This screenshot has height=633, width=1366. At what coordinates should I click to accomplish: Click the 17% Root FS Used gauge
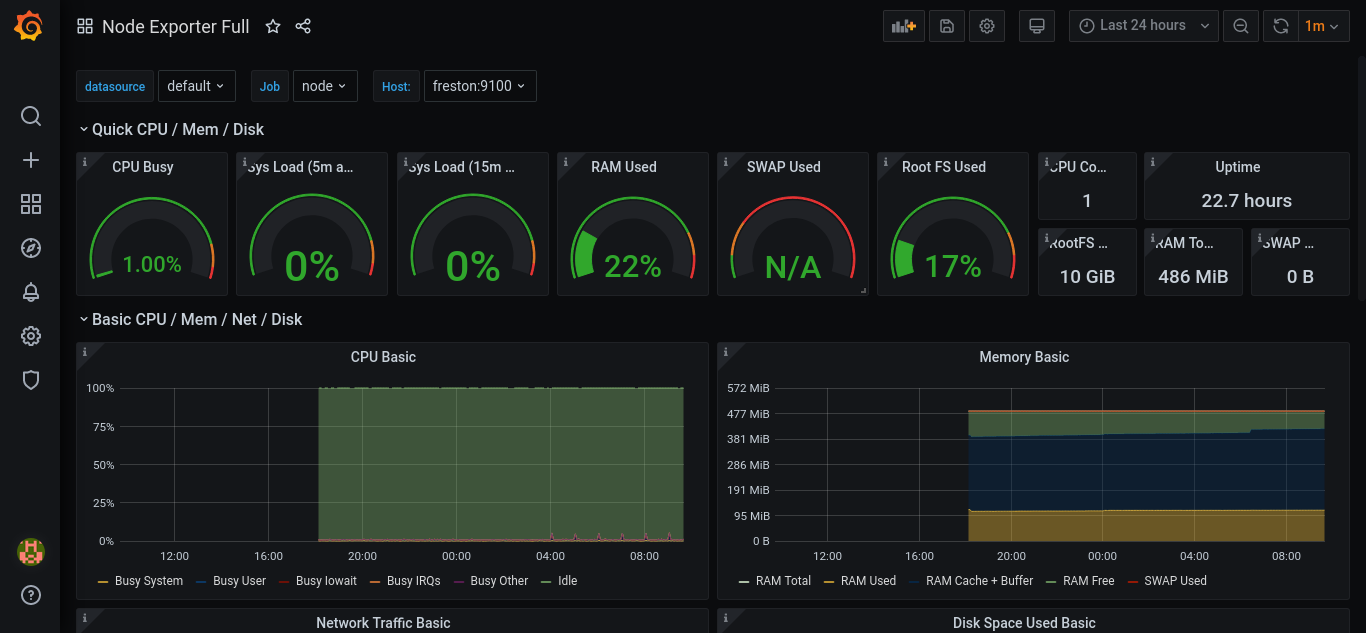(x=953, y=240)
